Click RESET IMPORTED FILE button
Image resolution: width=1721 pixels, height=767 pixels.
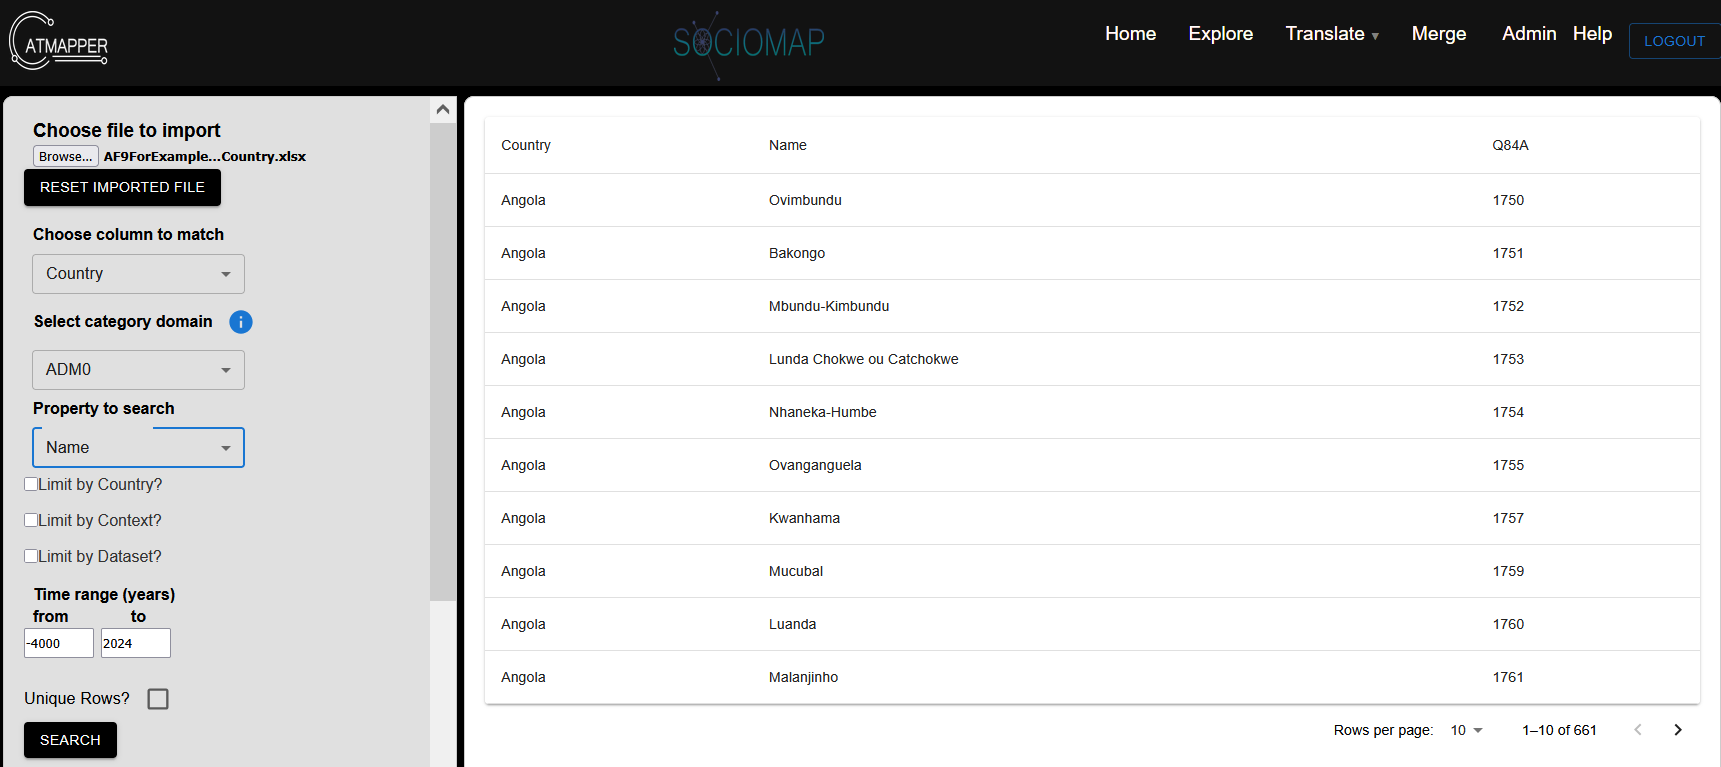click(x=122, y=188)
